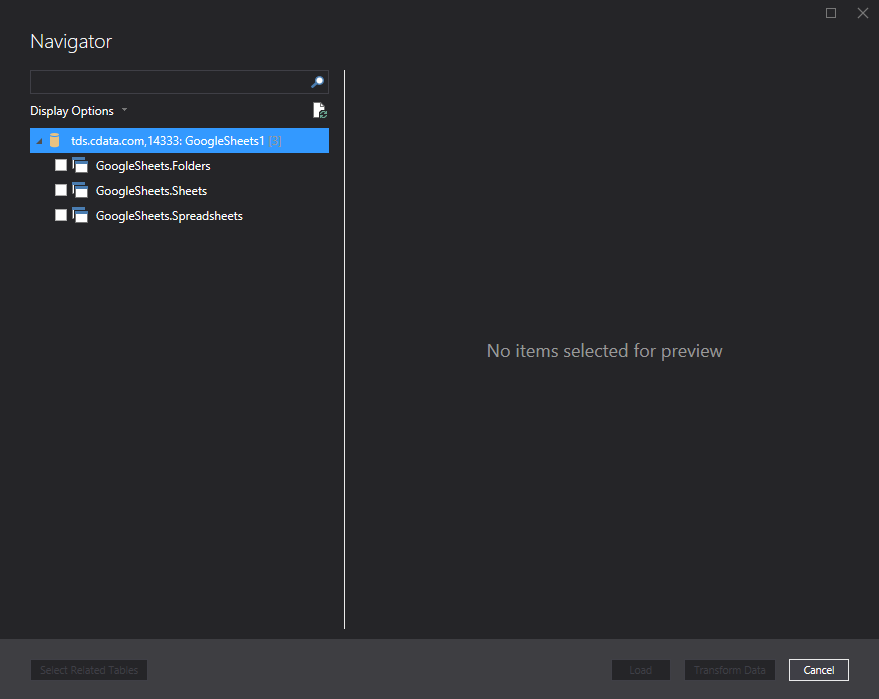The image size is (879, 699).
Task: Check the GoogleSheets.Sheets checkbox
Action: point(60,189)
